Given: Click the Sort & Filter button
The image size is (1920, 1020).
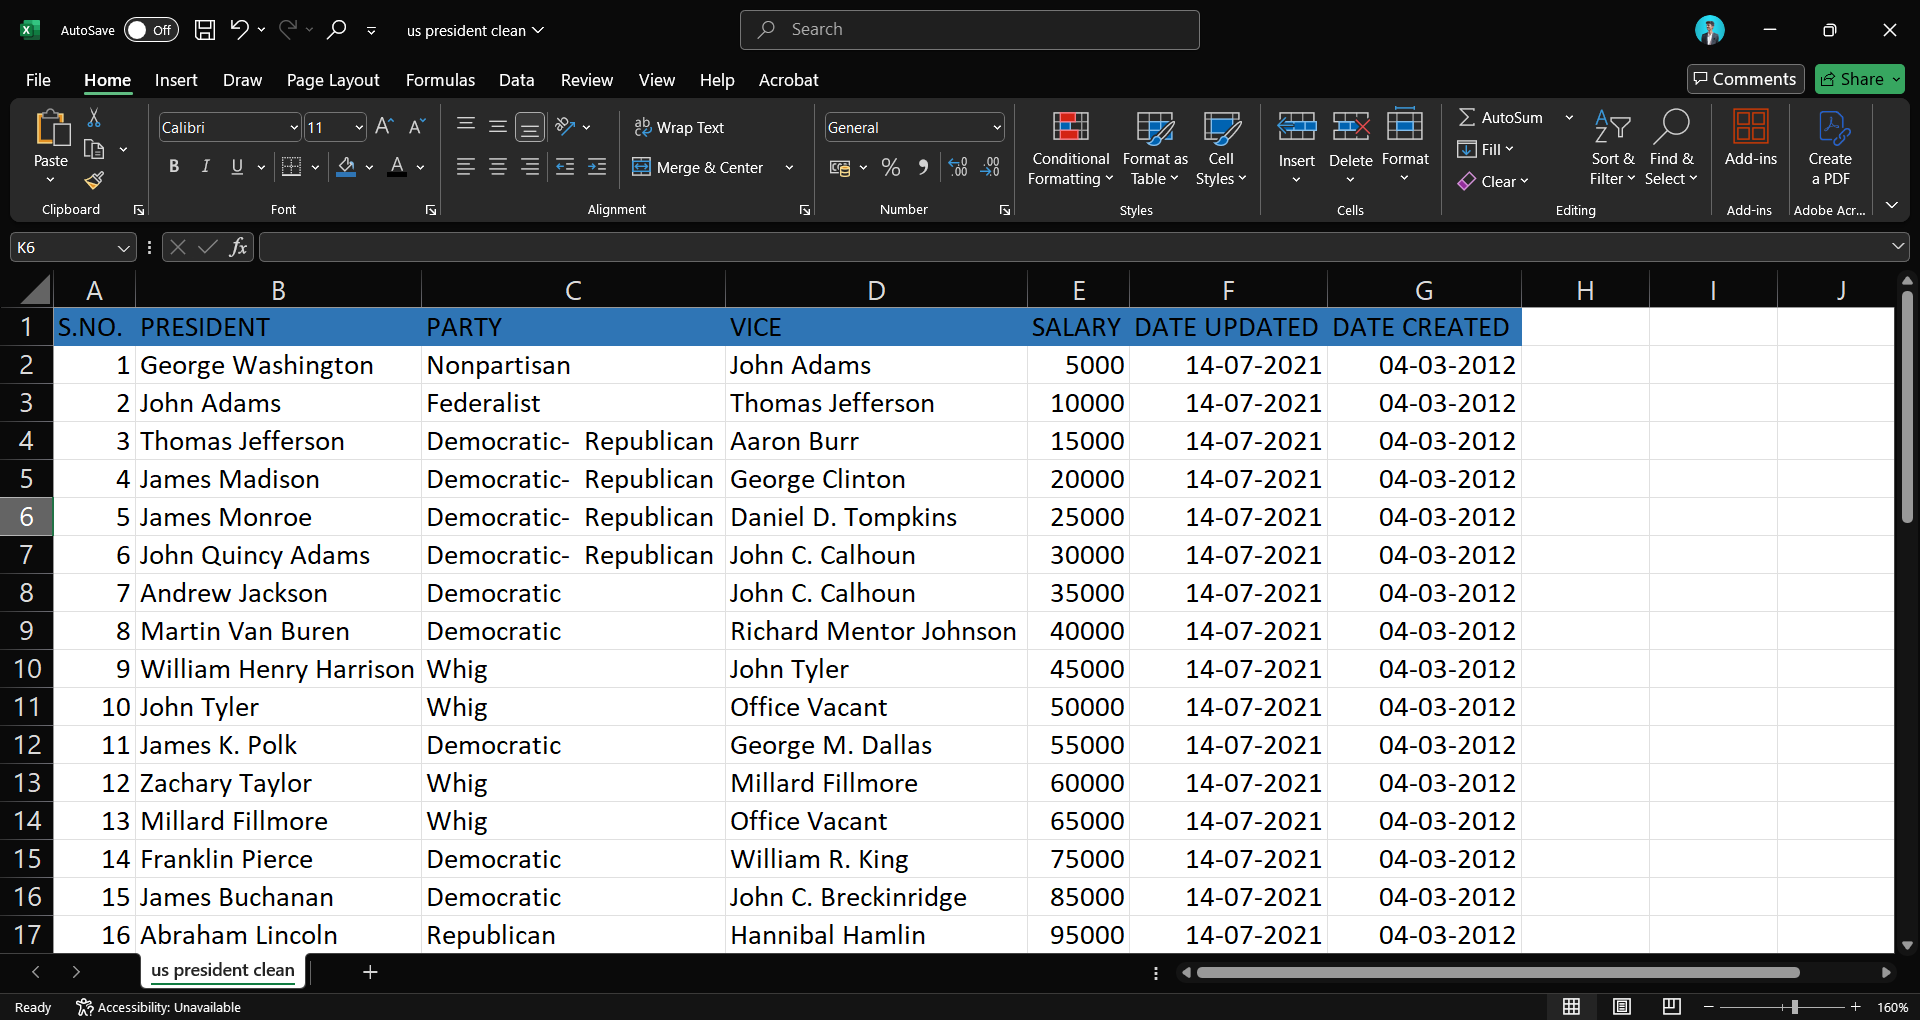Looking at the screenshot, I should pos(1612,147).
